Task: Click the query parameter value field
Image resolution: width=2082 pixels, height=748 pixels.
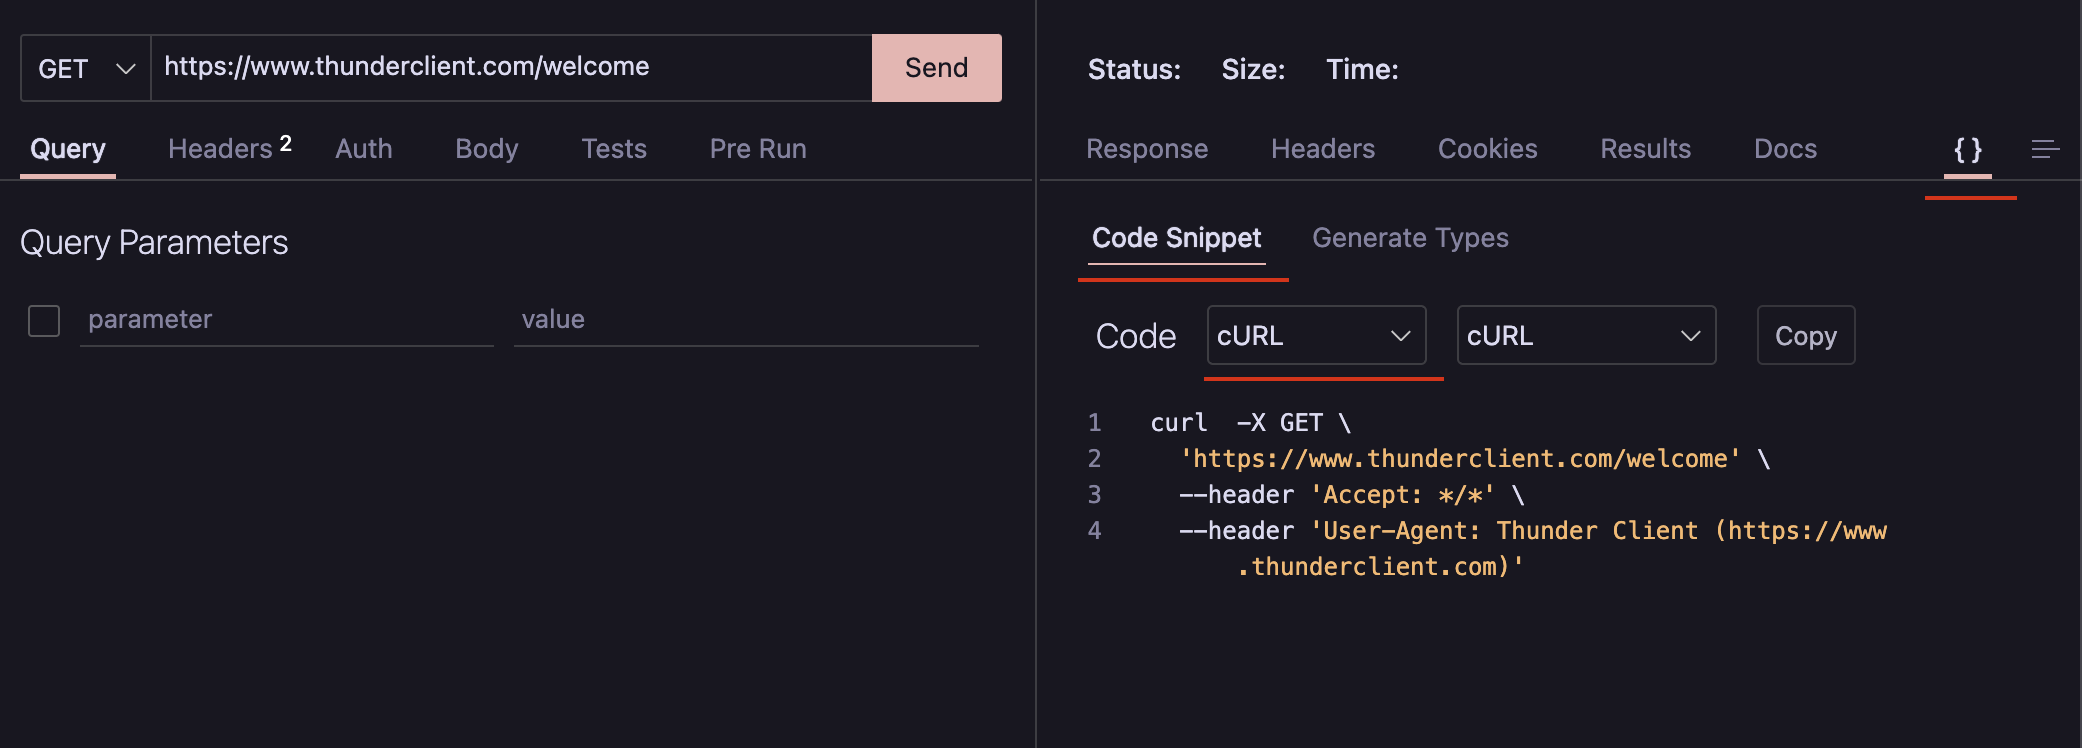Action: tap(745, 320)
